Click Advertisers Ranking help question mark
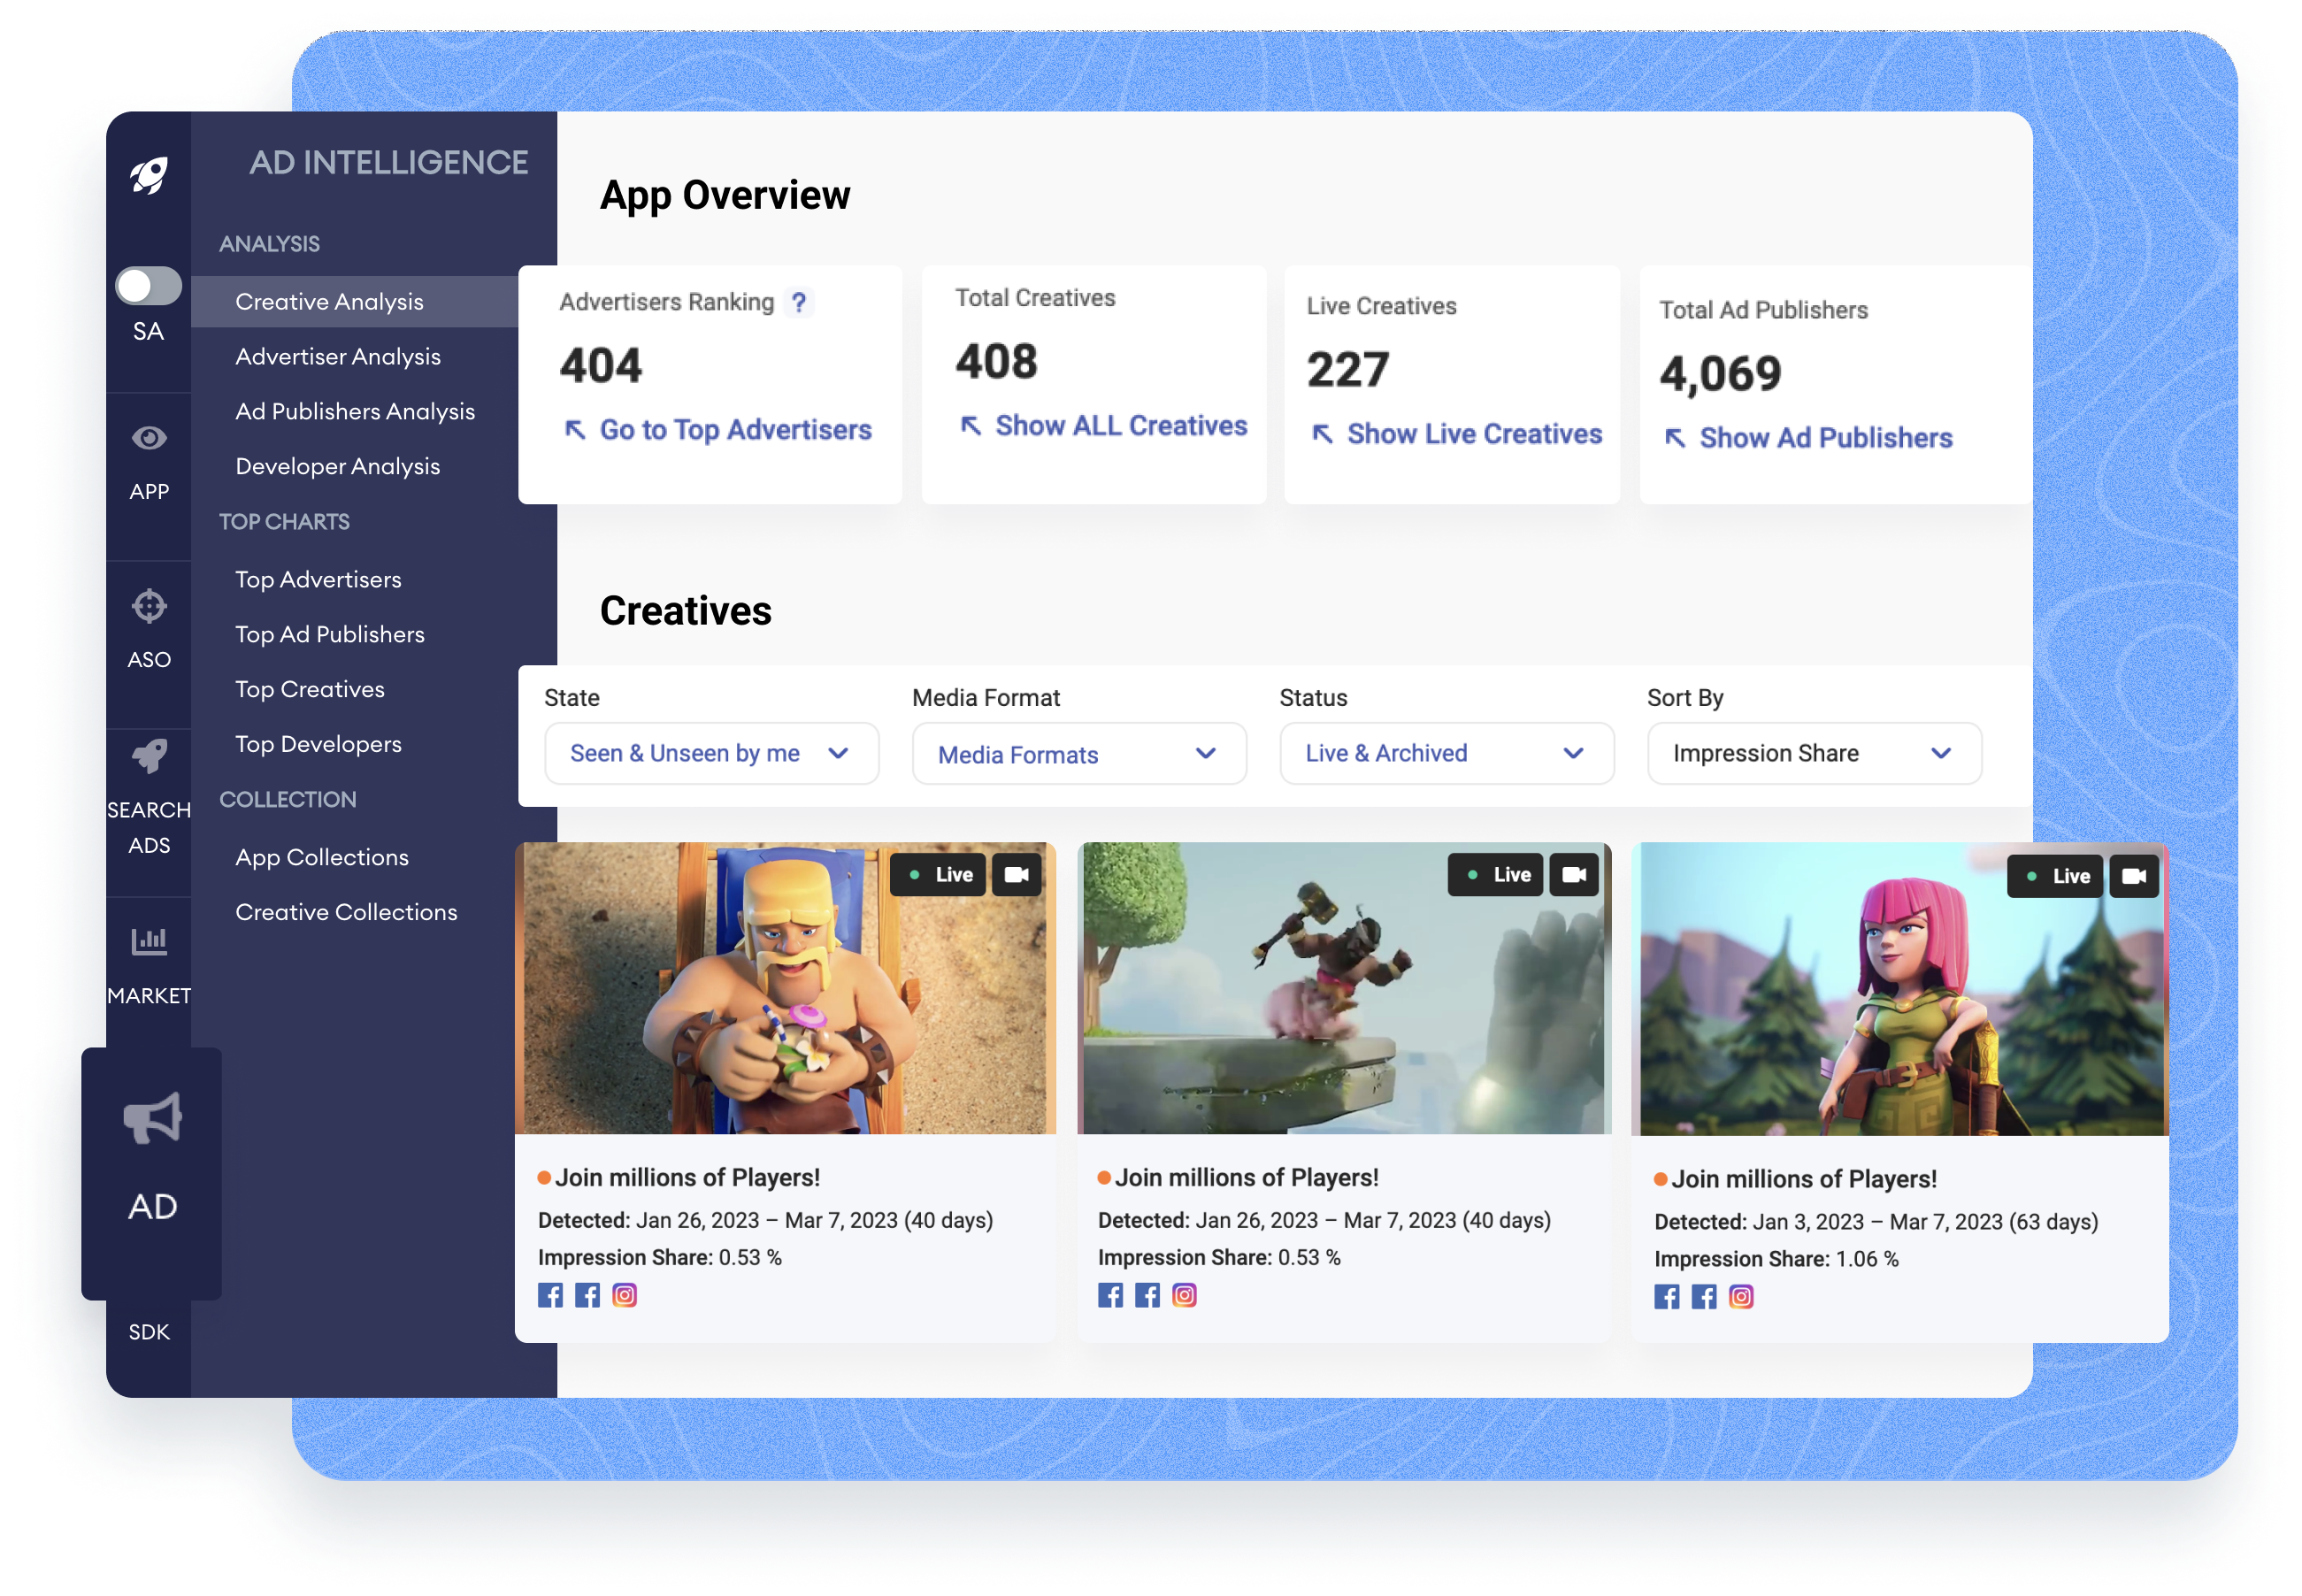The width and height of the screenshot is (2302, 1596). point(799,302)
